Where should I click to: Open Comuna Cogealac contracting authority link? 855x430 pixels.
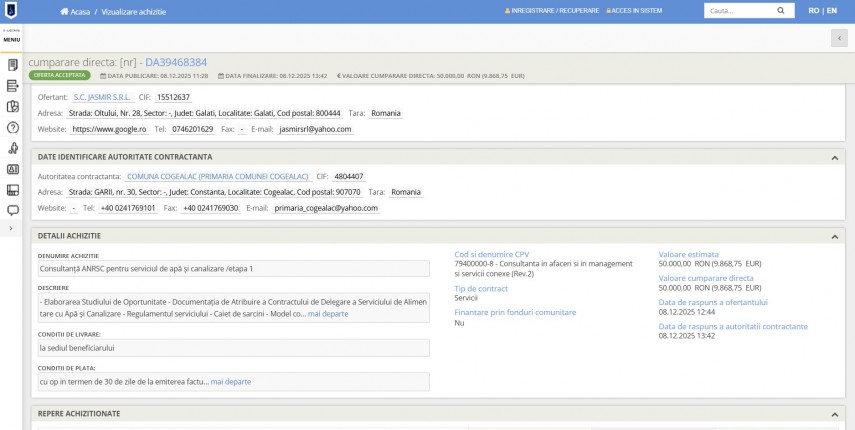click(218, 176)
